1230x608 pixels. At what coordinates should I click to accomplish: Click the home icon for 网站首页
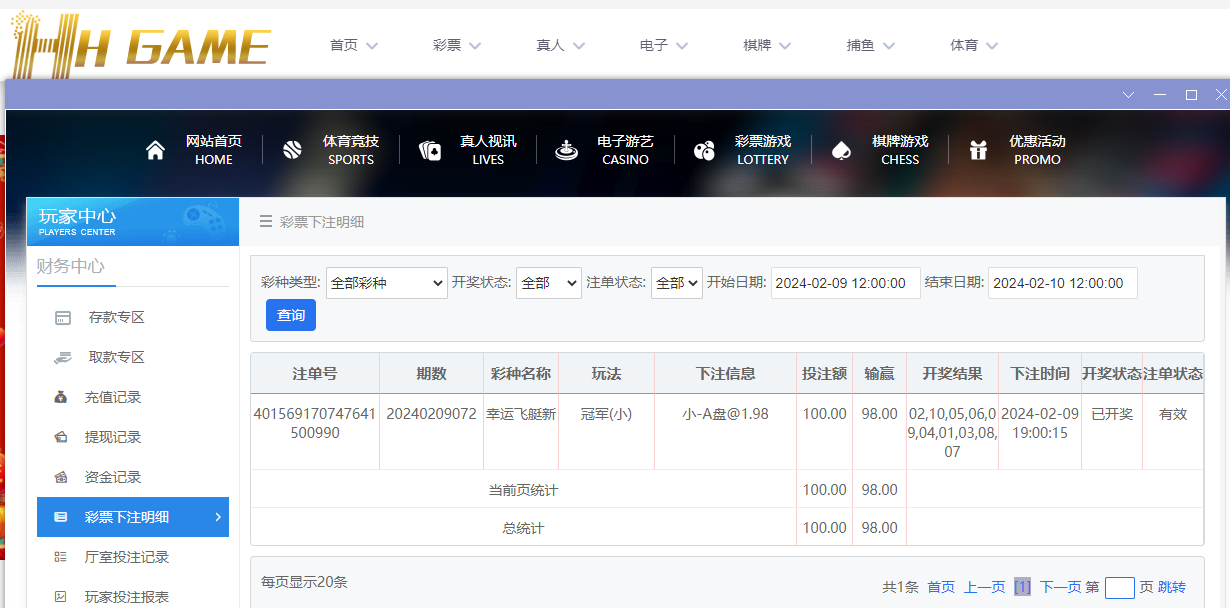click(x=155, y=150)
